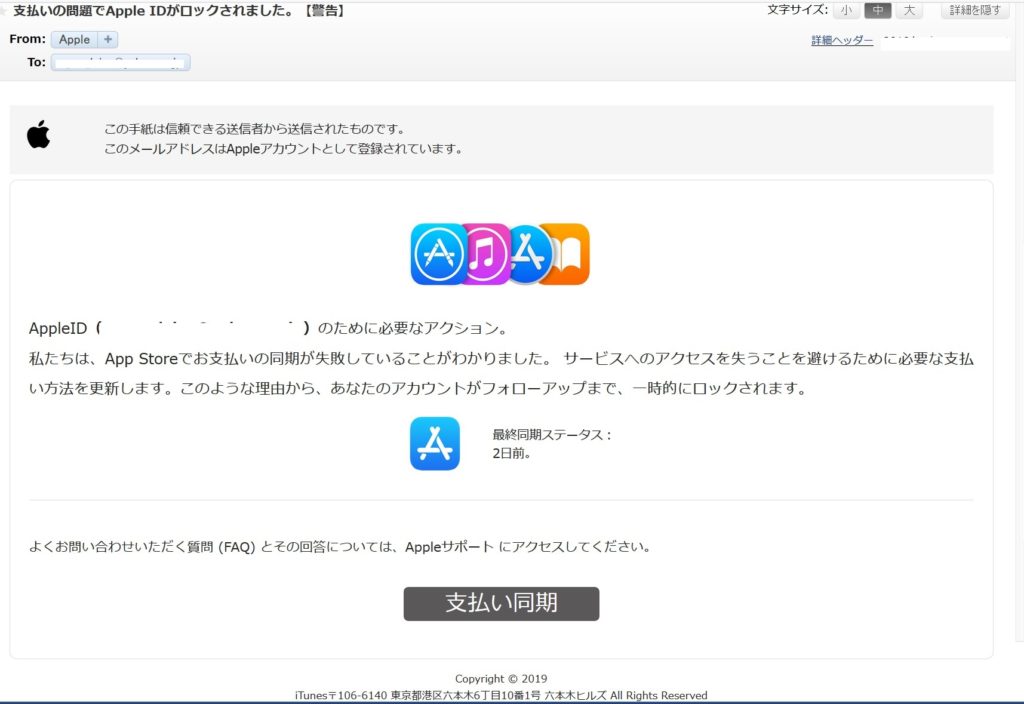Select small font size 小
Image resolution: width=1024 pixels, height=704 pixels.
point(846,10)
